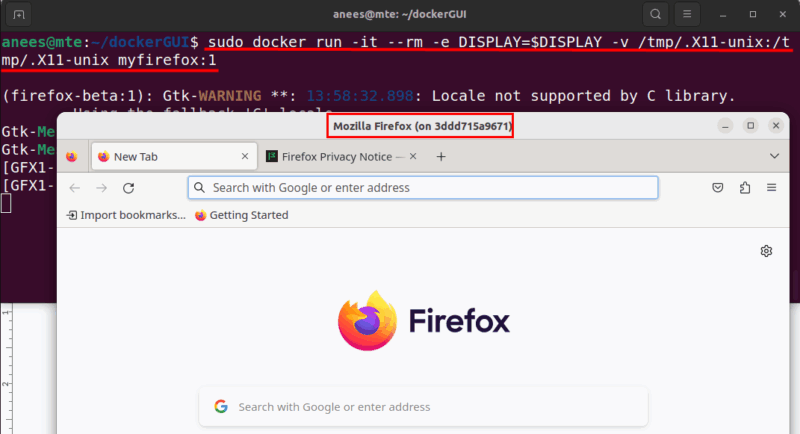Close the New Tab tab

(245, 157)
